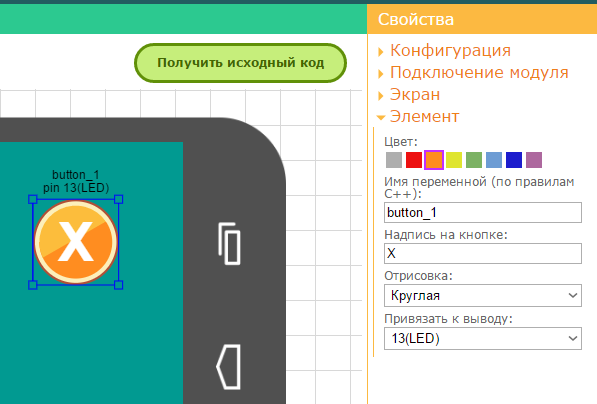Click the top-right resize handle of button_1
597x404 pixels.
click(x=118, y=199)
